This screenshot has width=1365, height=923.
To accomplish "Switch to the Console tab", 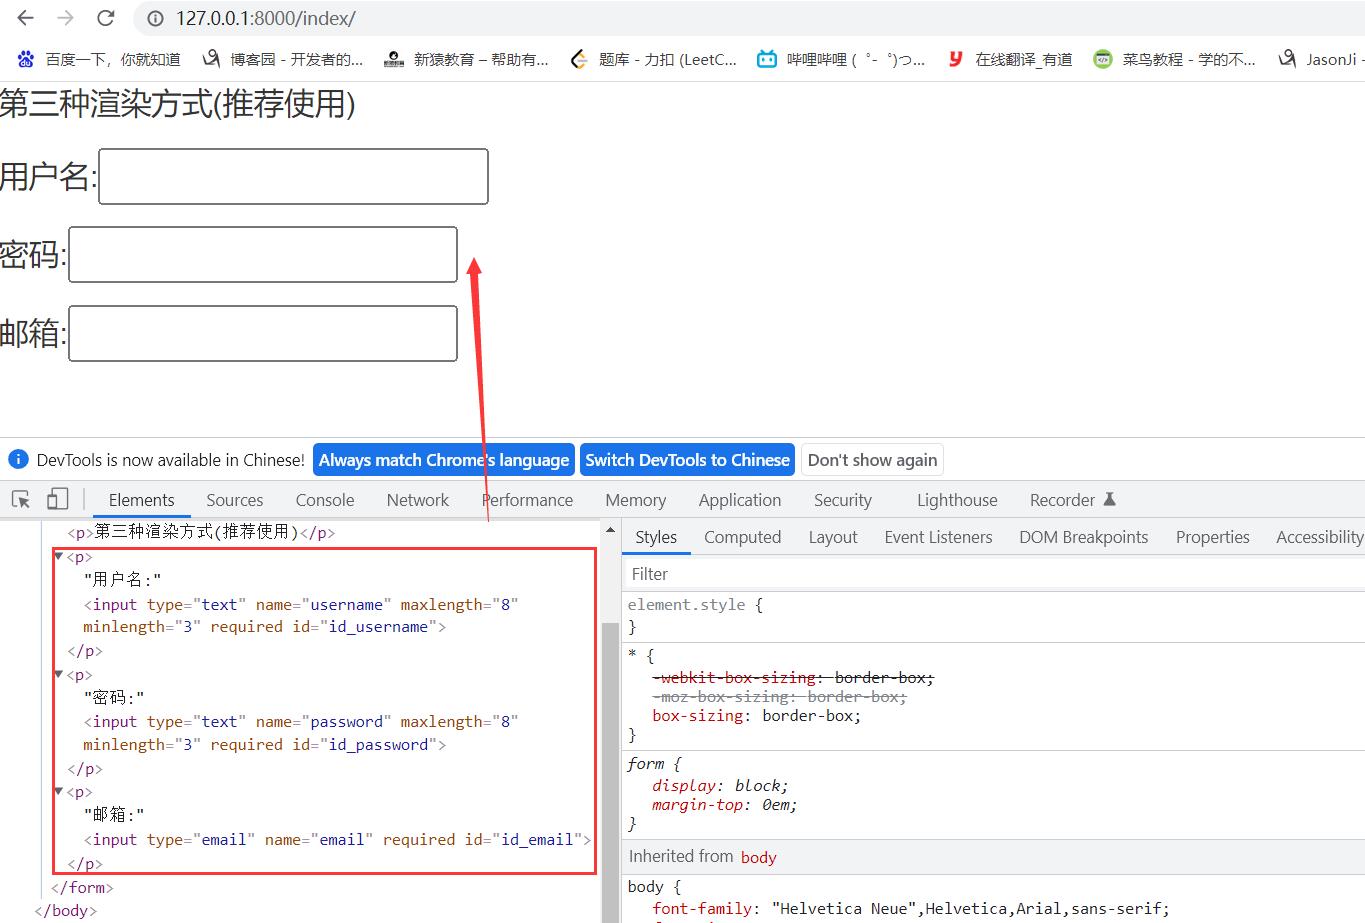I will (x=325, y=500).
